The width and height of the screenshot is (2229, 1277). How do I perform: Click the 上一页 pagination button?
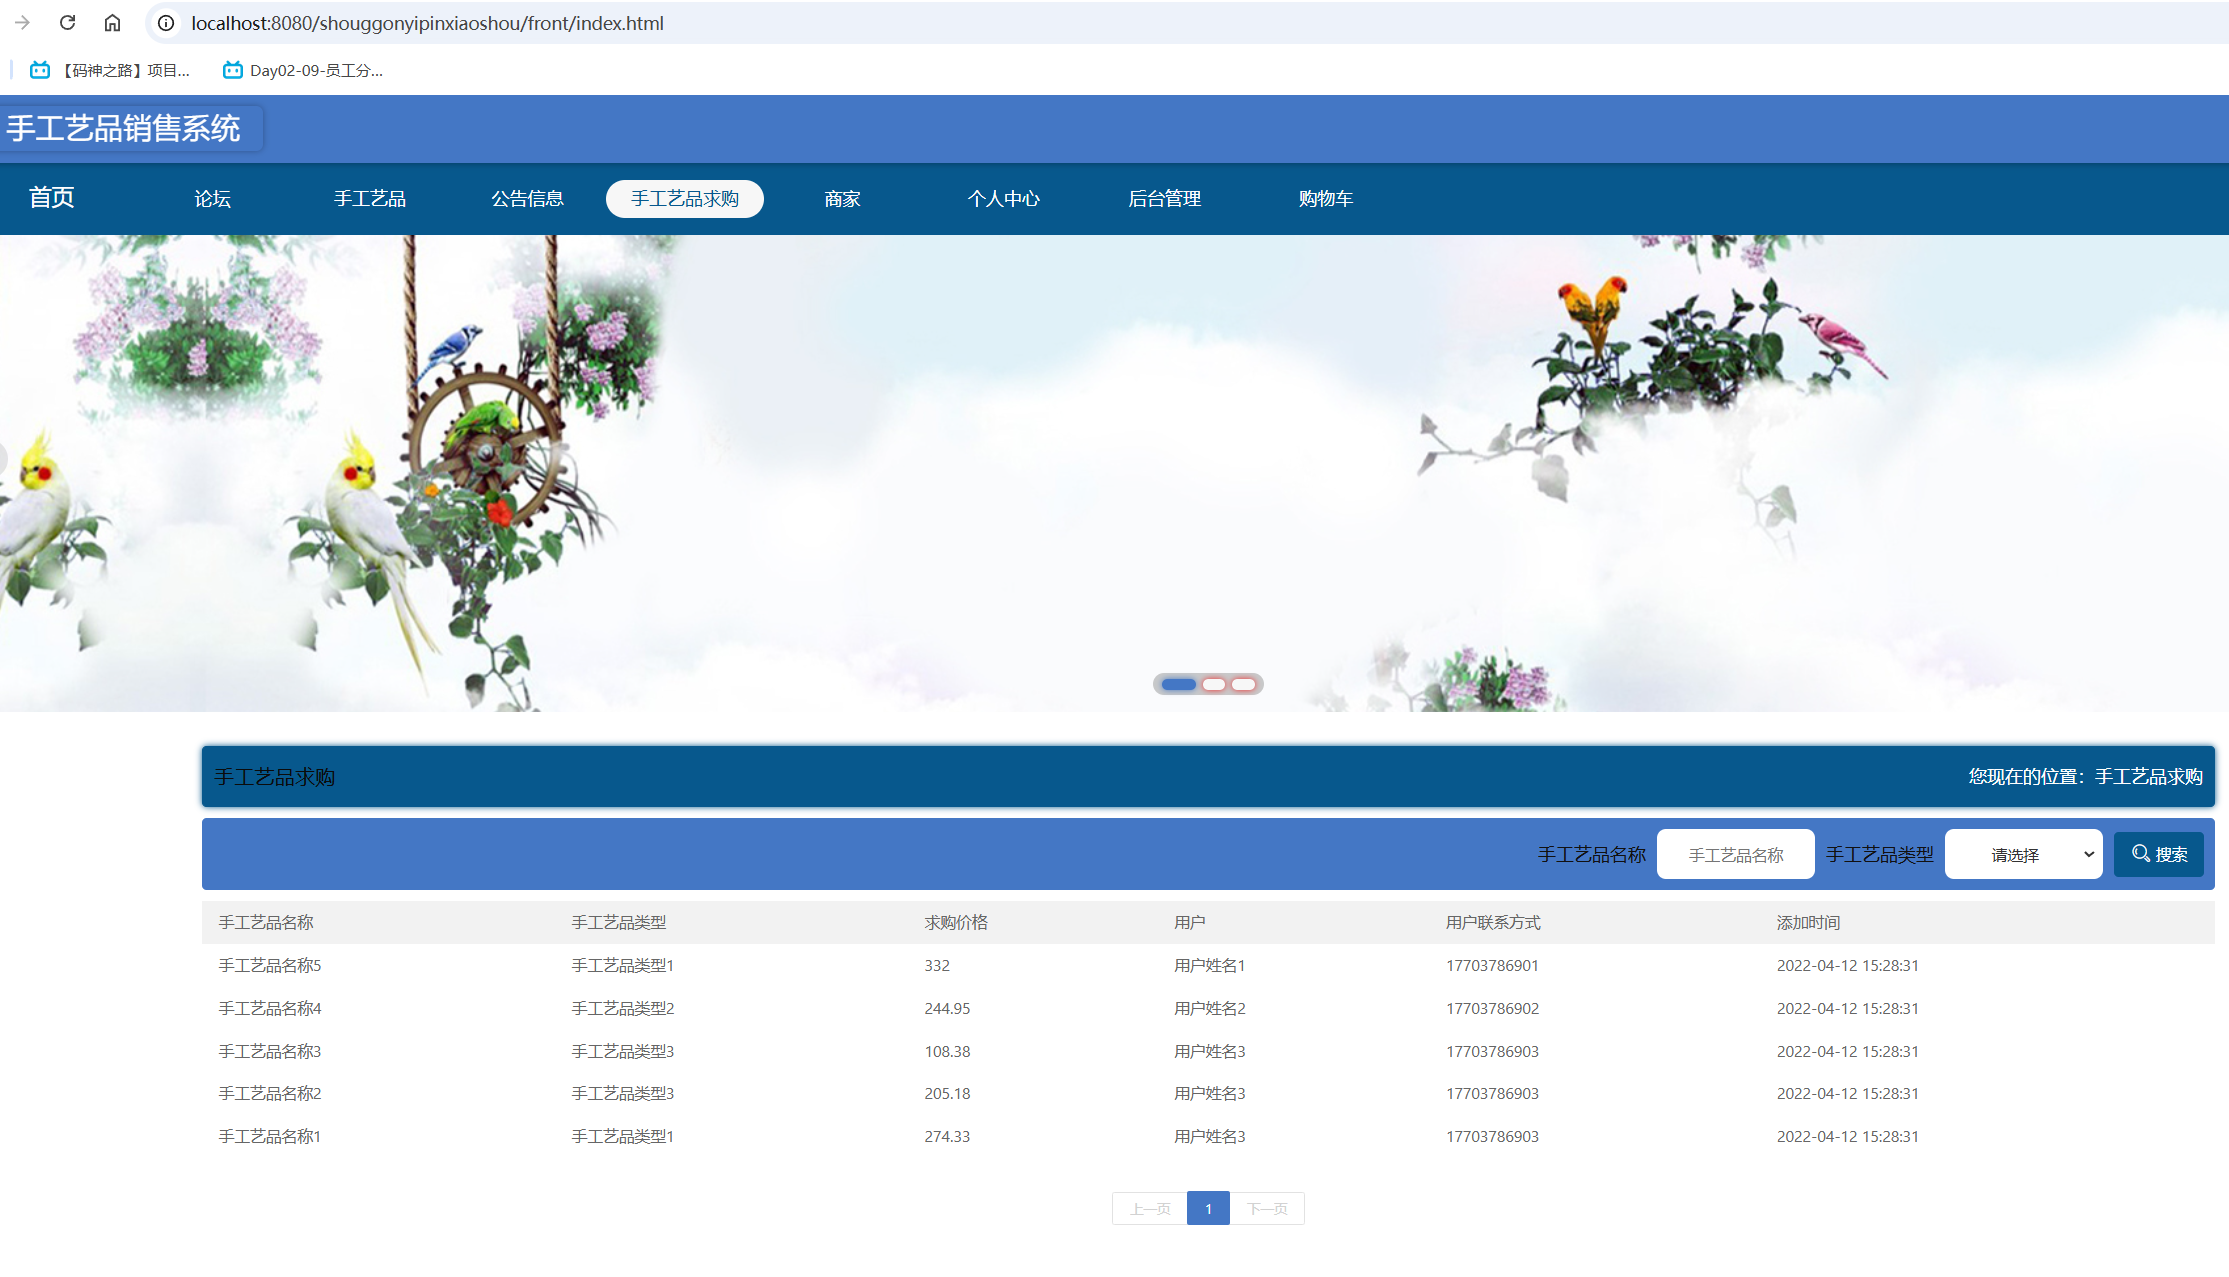pos(1150,1208)
